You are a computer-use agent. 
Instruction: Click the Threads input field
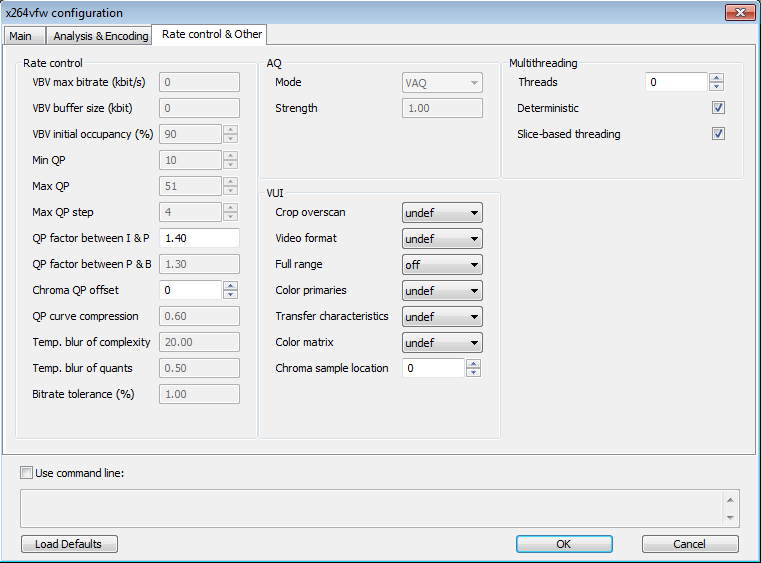(x=676, y=82)
